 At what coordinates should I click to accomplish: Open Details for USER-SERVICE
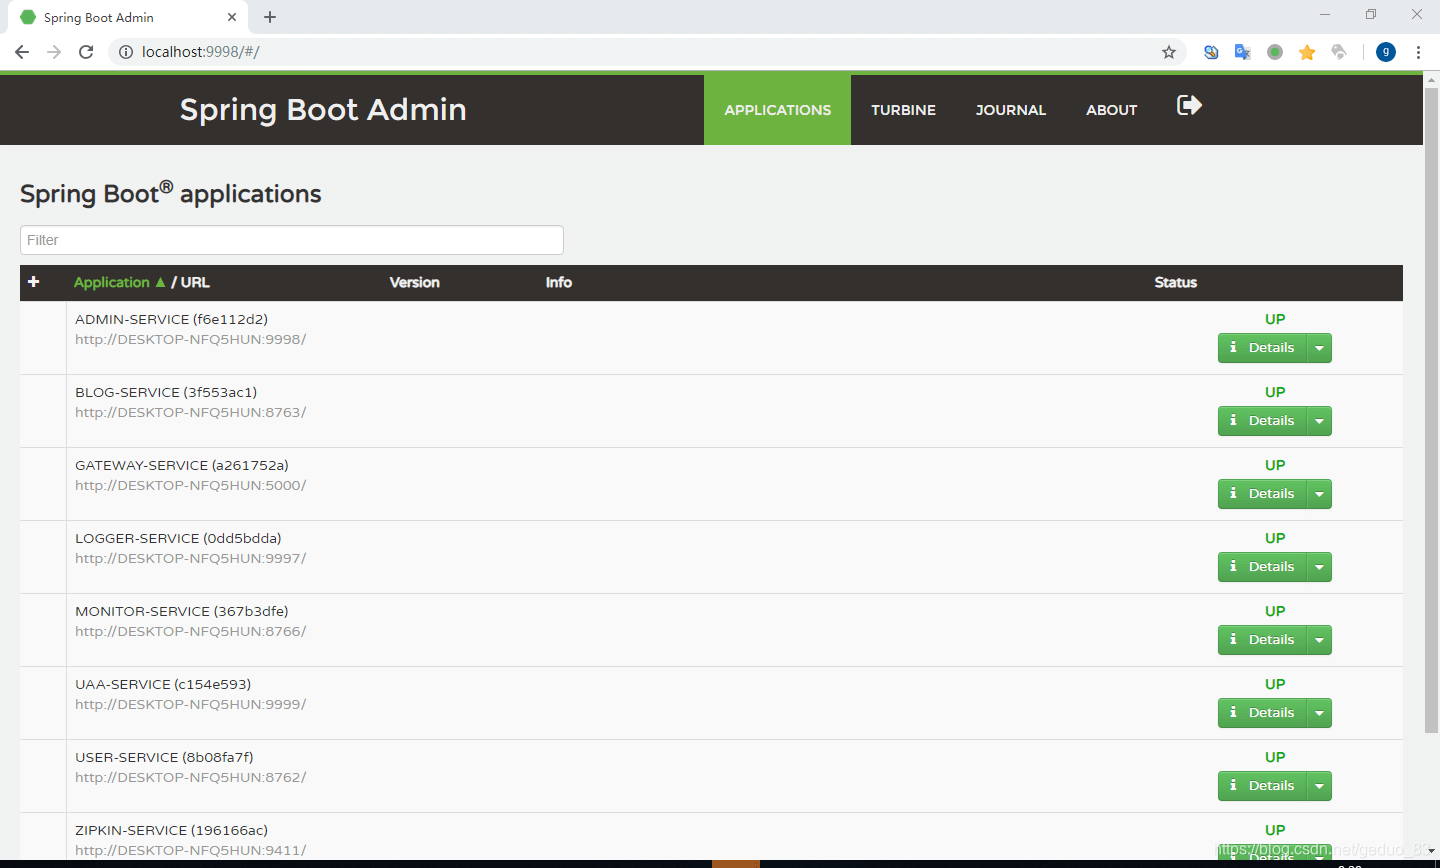click(x=1262, y=786)
